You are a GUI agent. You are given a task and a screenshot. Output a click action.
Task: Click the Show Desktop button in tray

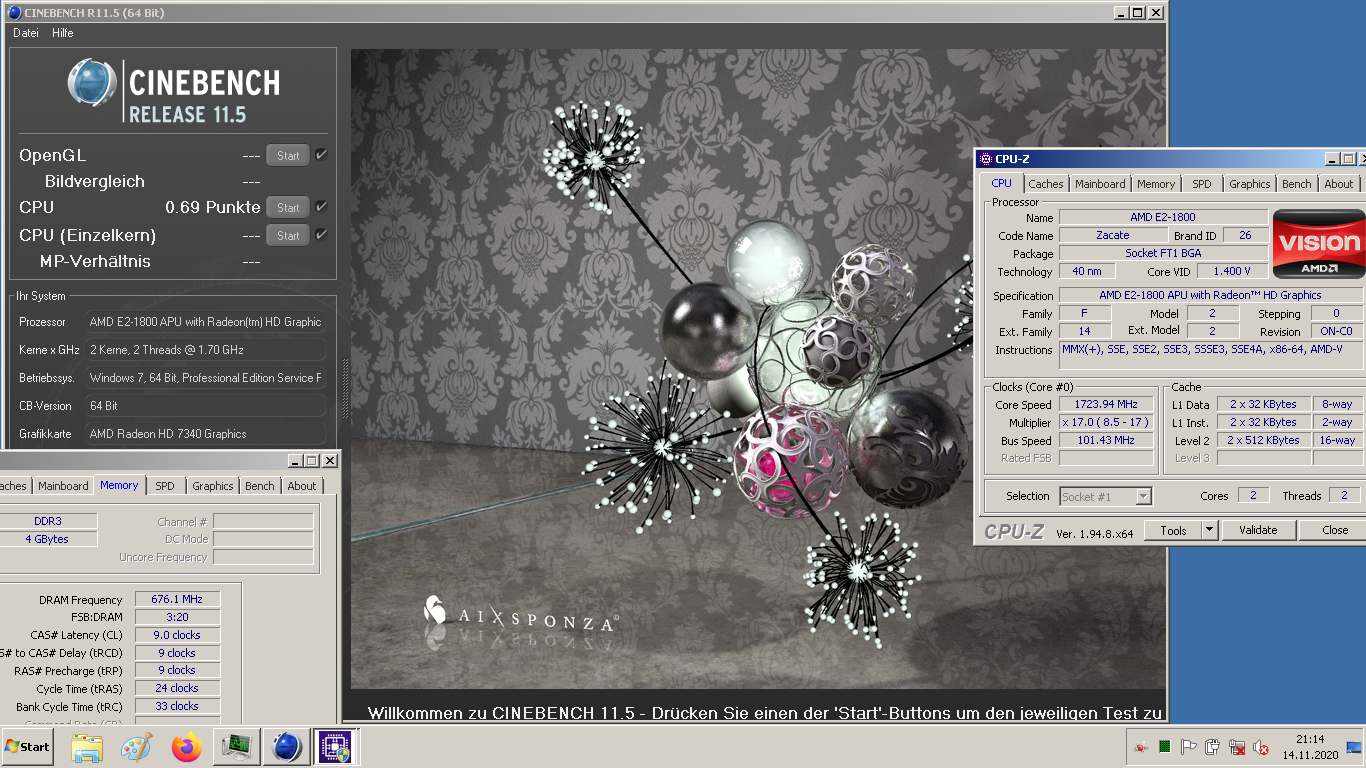click(1354, 747)
